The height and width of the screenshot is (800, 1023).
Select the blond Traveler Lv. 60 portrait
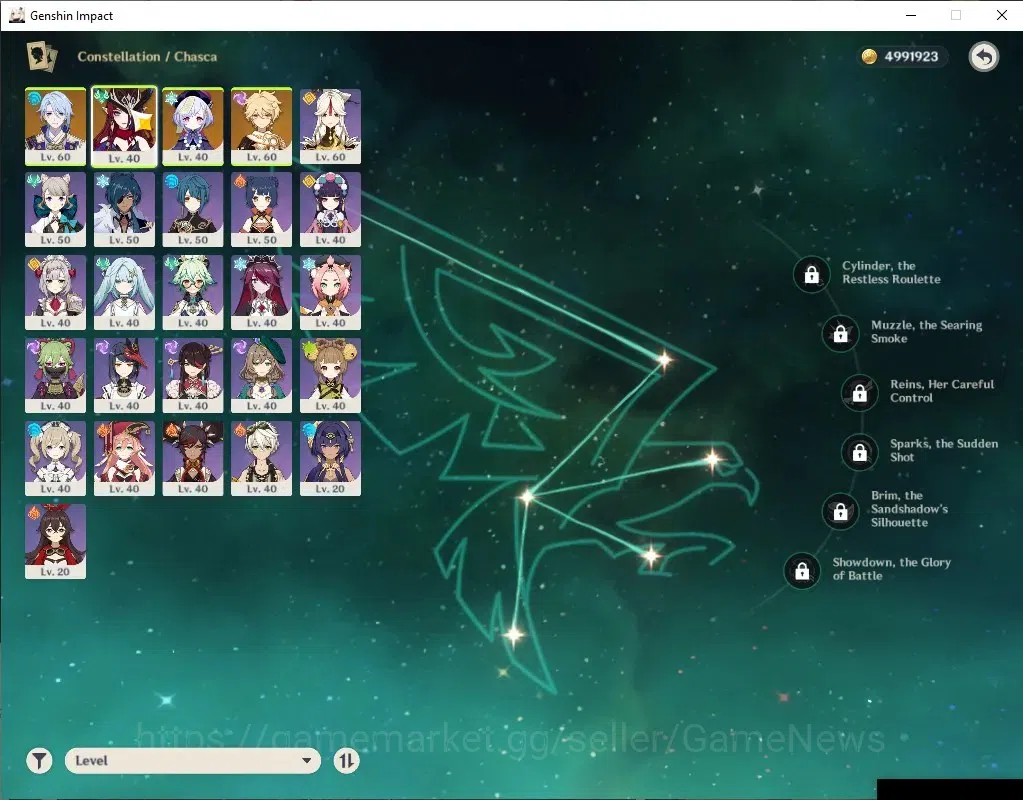click(x=262, y=127)
